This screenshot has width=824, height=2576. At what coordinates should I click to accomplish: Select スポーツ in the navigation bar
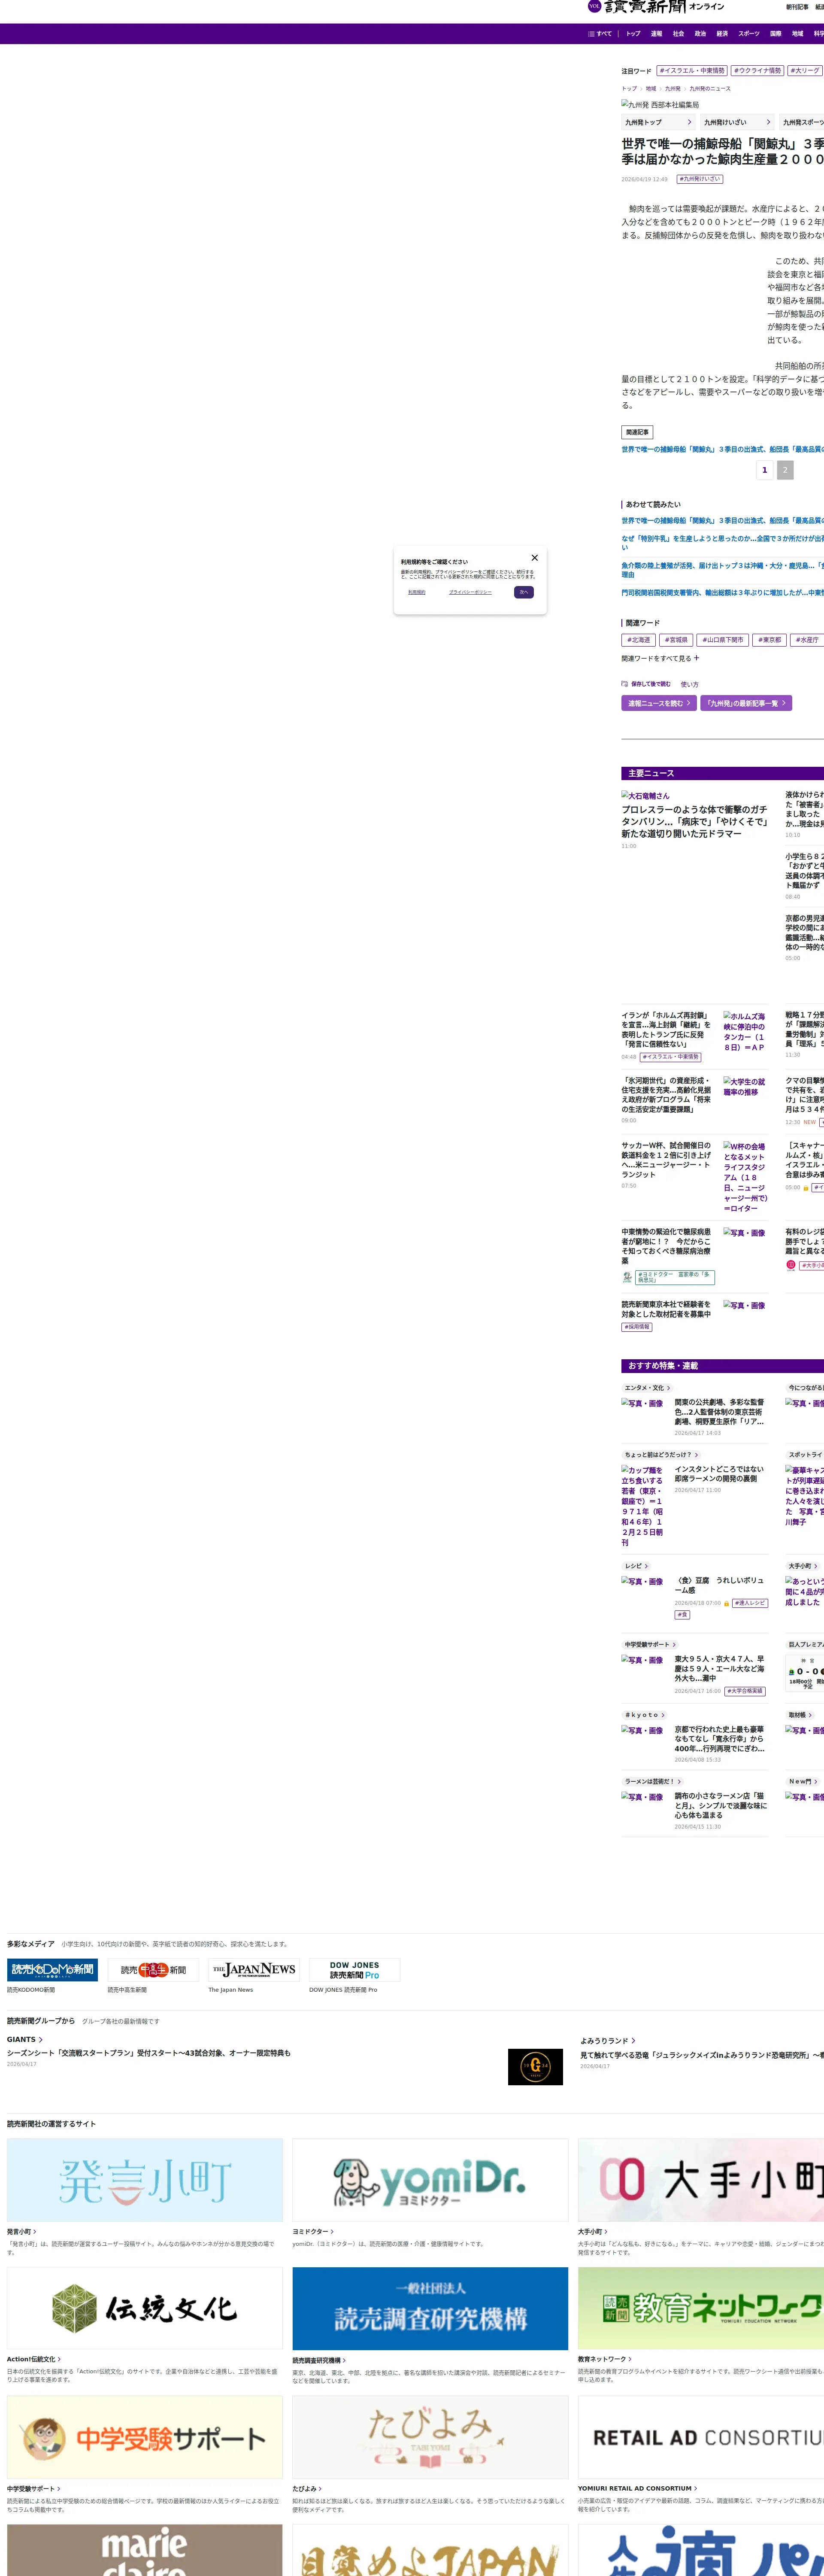tap(749, 34)
